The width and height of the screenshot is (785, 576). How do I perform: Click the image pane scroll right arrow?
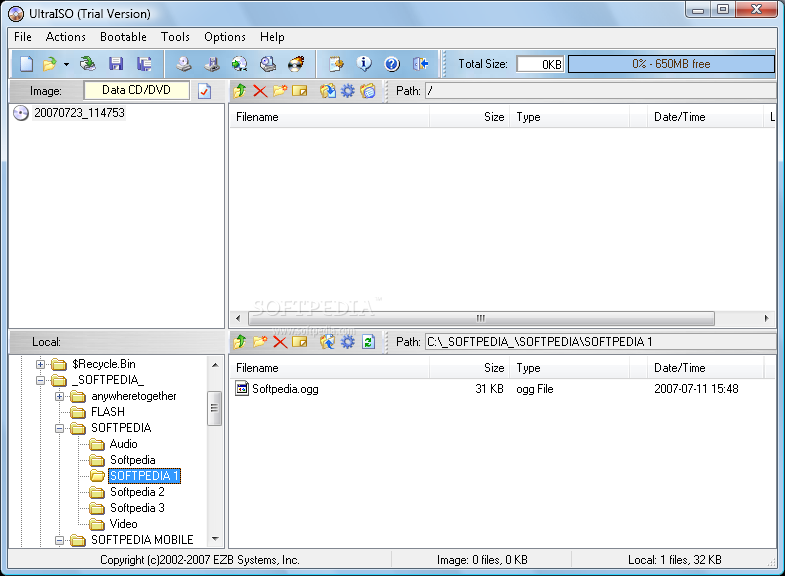[x=766, y=318]
